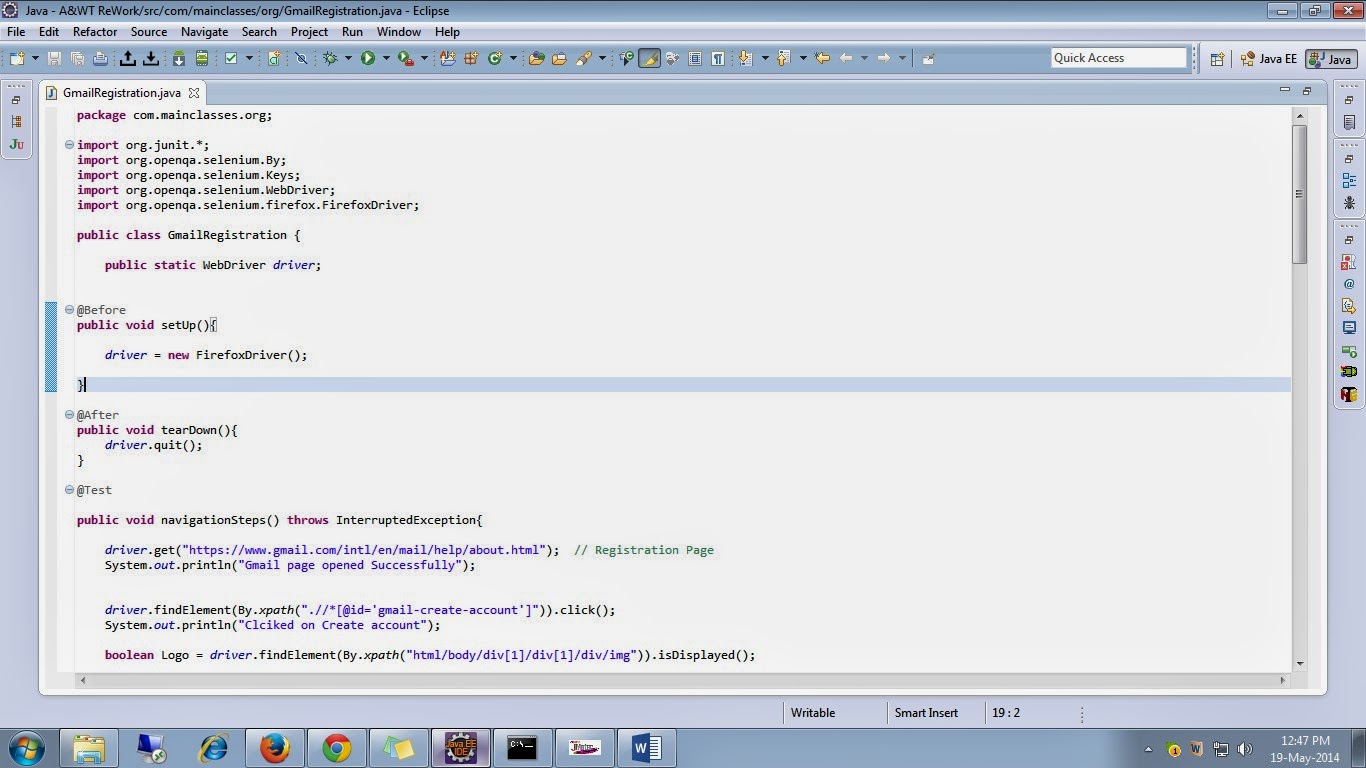This screenshot has width=1366, height=768.
Task: Open the Problems view in right sidebar
Action: 1349,262
